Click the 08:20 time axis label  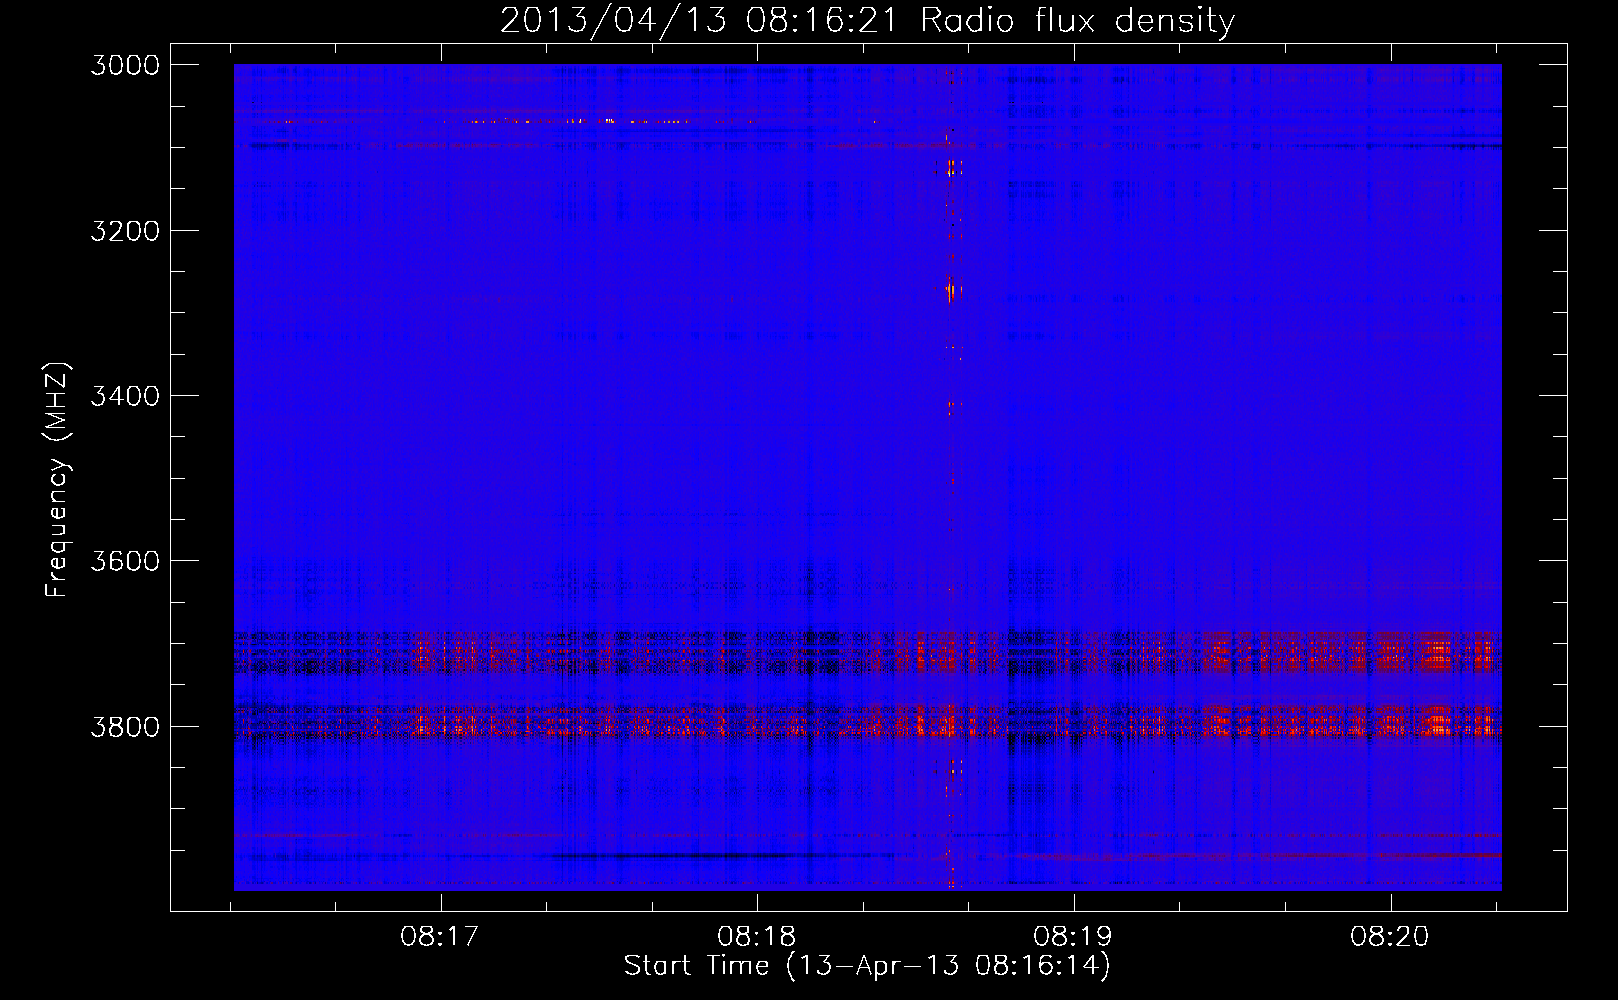coord(1390,937)
